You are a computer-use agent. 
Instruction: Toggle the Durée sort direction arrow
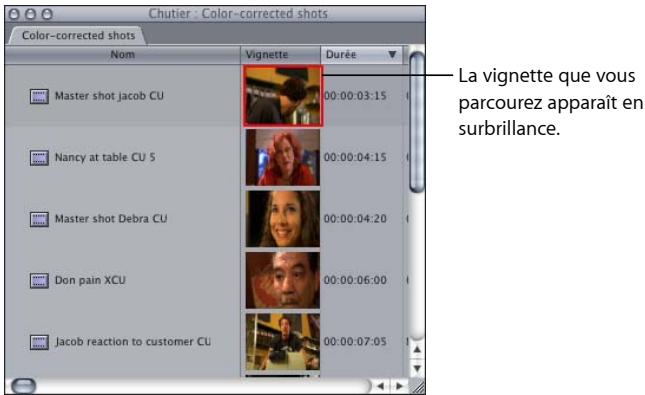[x=392, y=54]
